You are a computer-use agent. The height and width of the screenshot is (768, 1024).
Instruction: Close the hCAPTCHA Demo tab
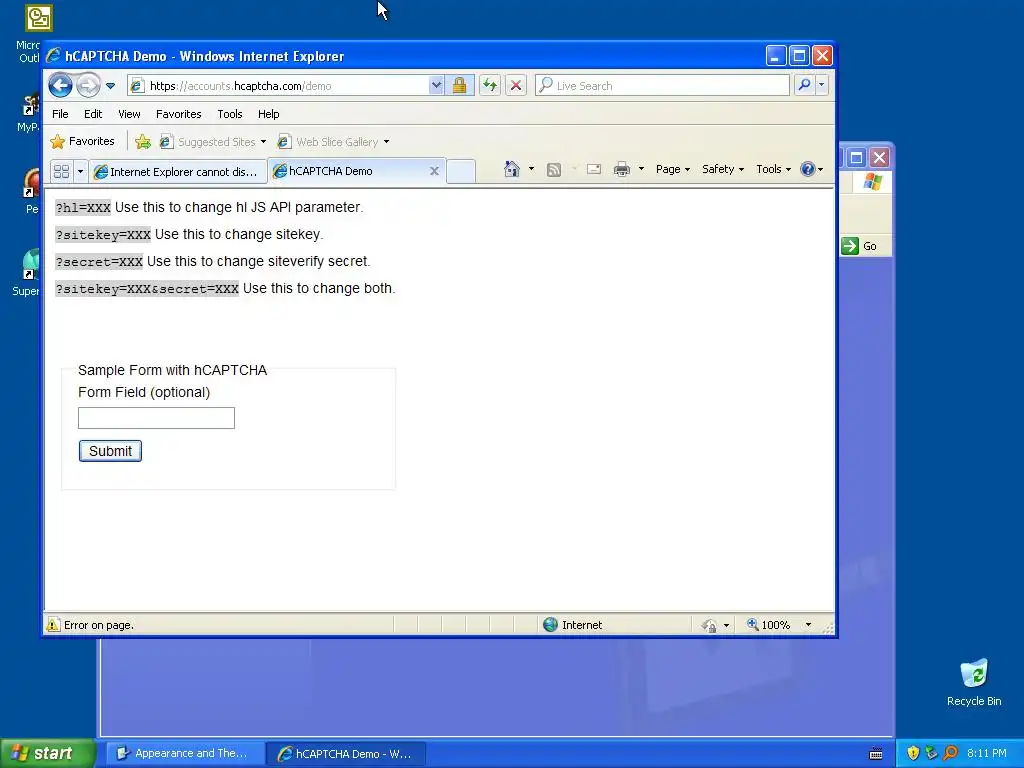pos(434,170)
